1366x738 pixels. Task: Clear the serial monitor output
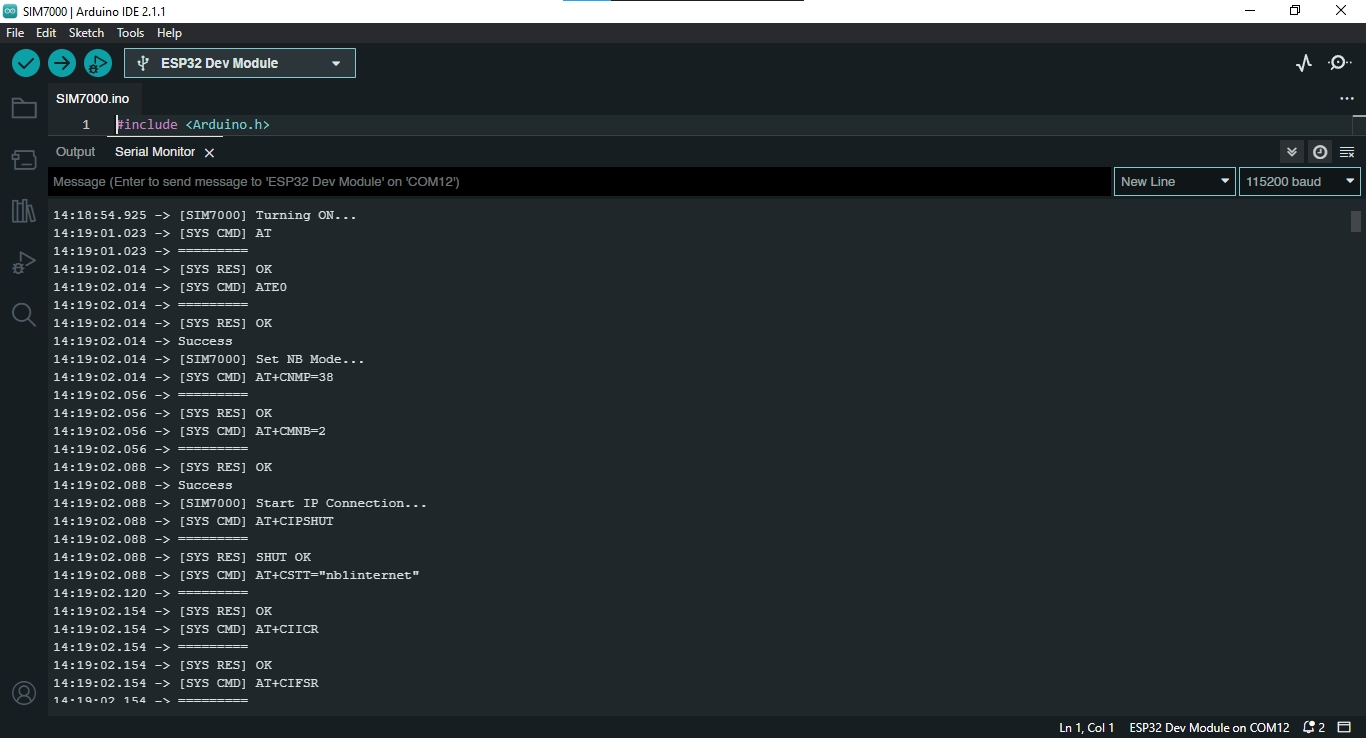[1347, 152]
